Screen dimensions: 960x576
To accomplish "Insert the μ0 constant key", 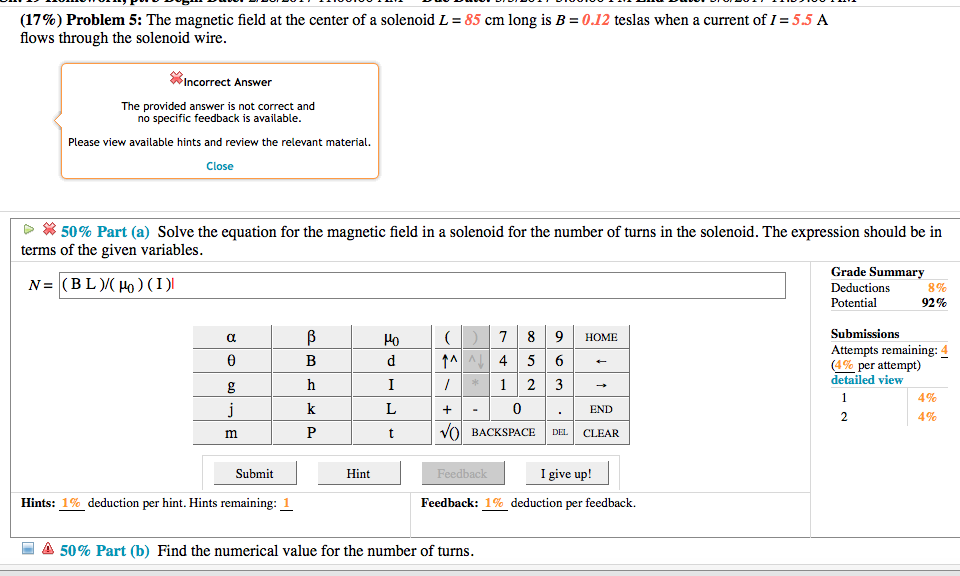I will pos(391,337).
